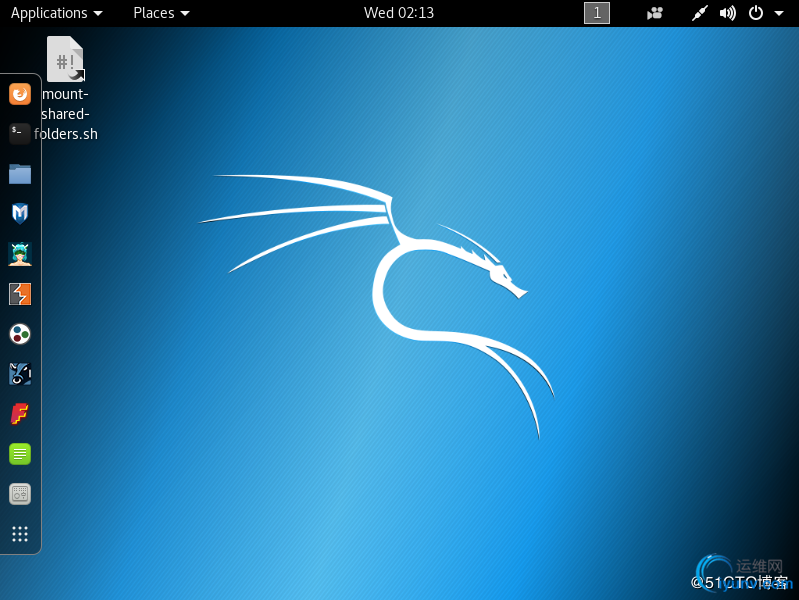Click the Wed 02:13 clock

coord(399,13)
